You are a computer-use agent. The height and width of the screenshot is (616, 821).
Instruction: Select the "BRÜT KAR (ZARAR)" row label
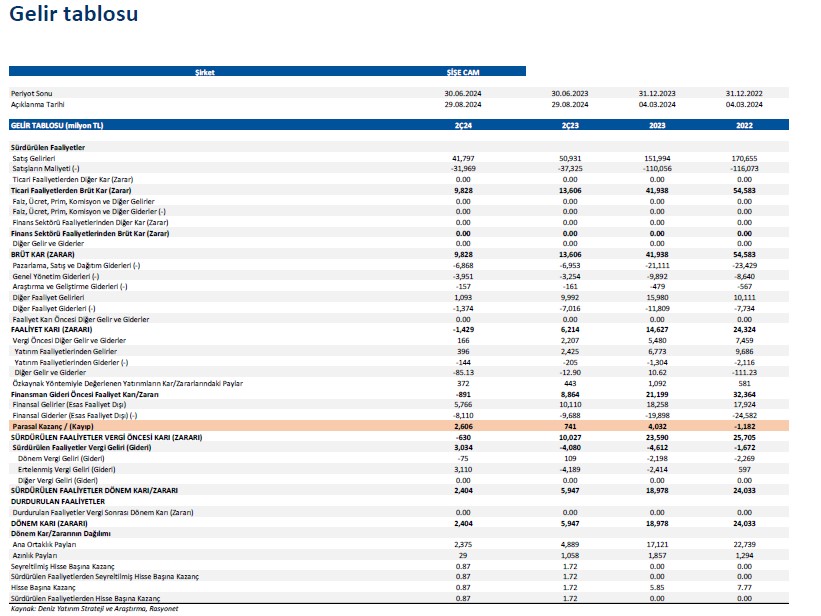pos(43,254)
